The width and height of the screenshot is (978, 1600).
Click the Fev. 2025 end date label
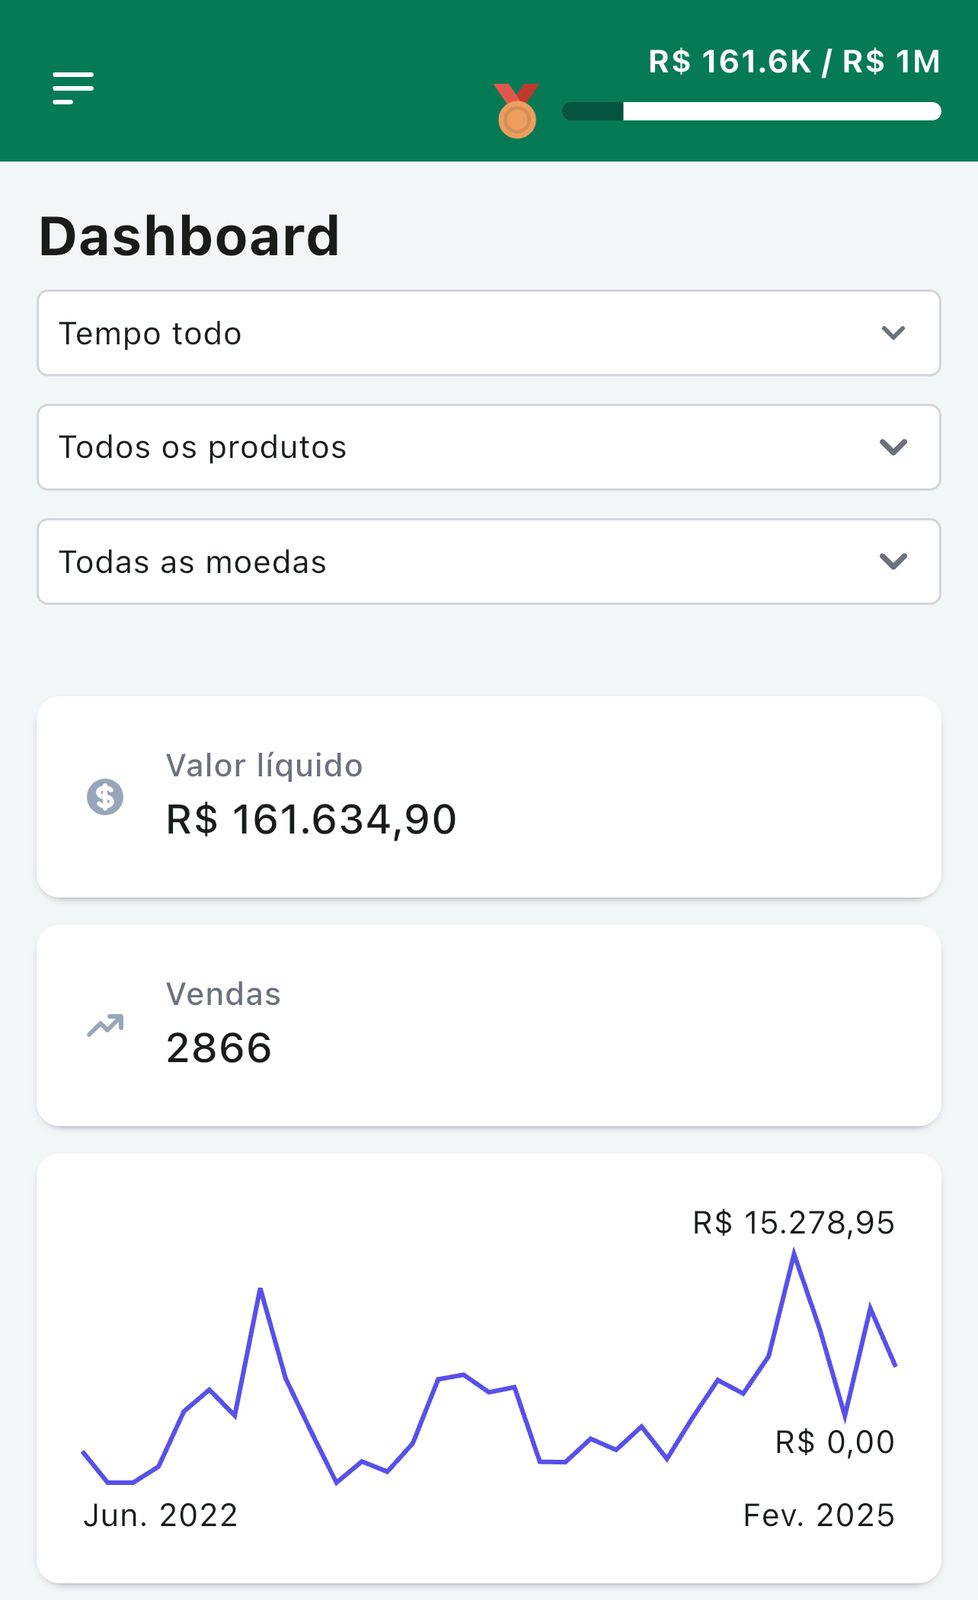818,1515
